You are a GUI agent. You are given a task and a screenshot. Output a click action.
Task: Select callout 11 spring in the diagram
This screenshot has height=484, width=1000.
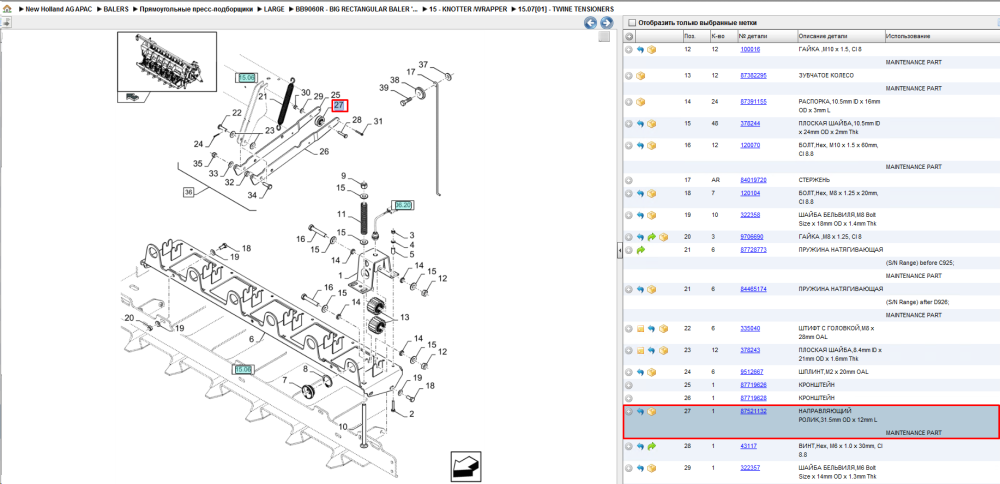[x=341, y=214]
